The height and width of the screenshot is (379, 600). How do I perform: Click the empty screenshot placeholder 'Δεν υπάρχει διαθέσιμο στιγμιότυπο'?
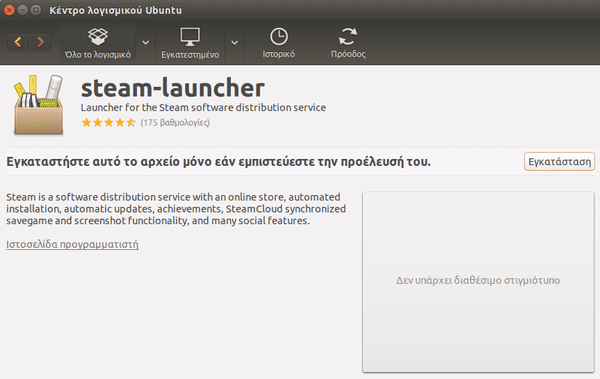click(x=478, y=281)
